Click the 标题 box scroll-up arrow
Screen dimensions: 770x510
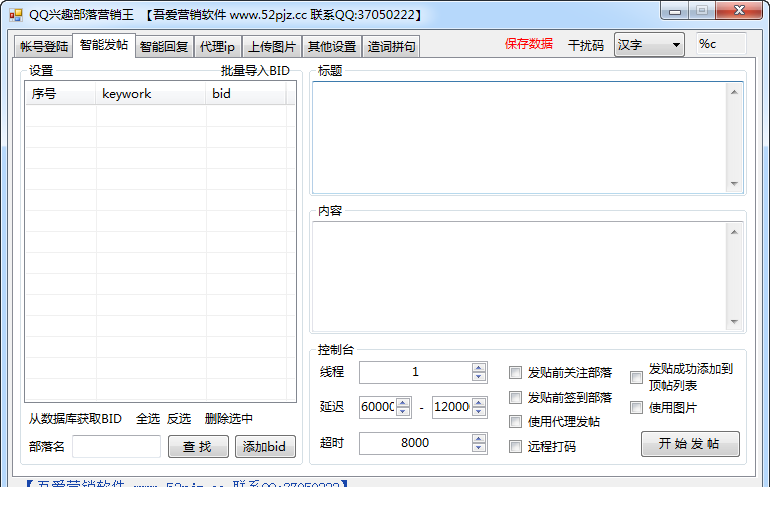click(x=734, y=92)
